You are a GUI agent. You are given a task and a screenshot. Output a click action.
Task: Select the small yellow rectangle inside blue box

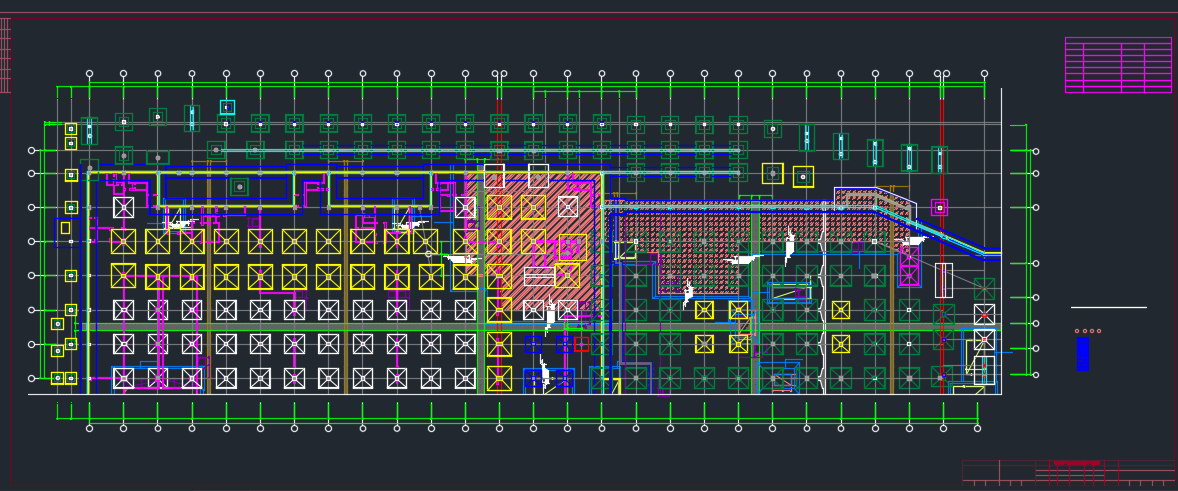(65, 228)
